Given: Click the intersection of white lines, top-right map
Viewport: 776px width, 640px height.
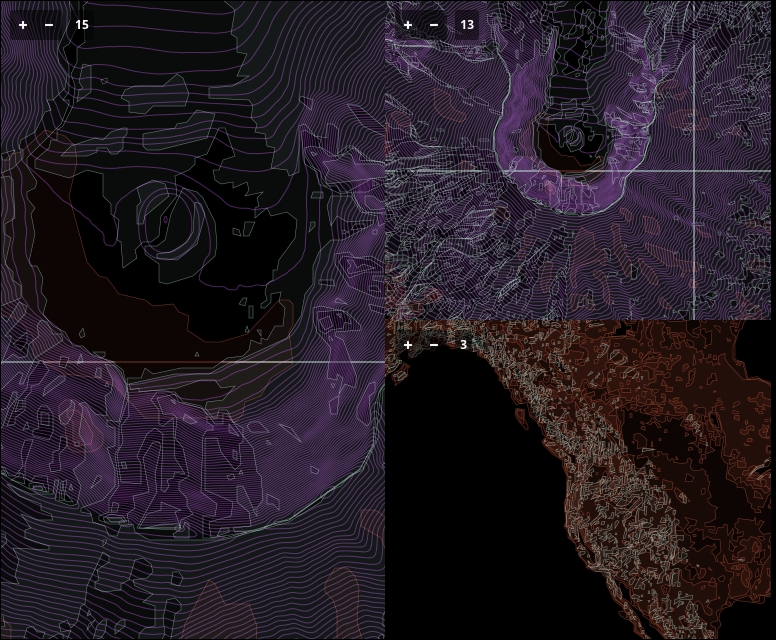Looking at the screenshot, I should (x=694, y=171).
